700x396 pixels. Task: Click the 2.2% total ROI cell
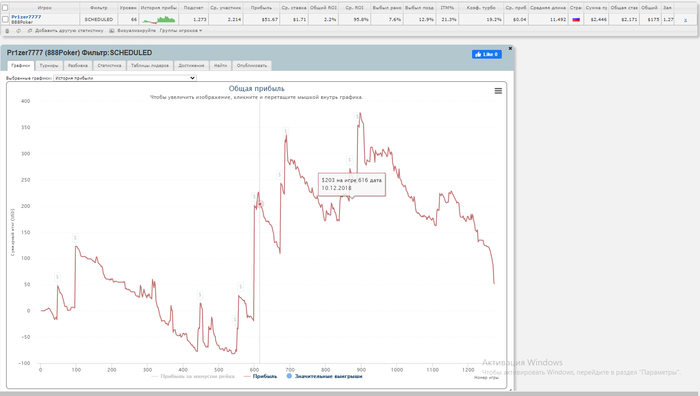coord(330,20)
